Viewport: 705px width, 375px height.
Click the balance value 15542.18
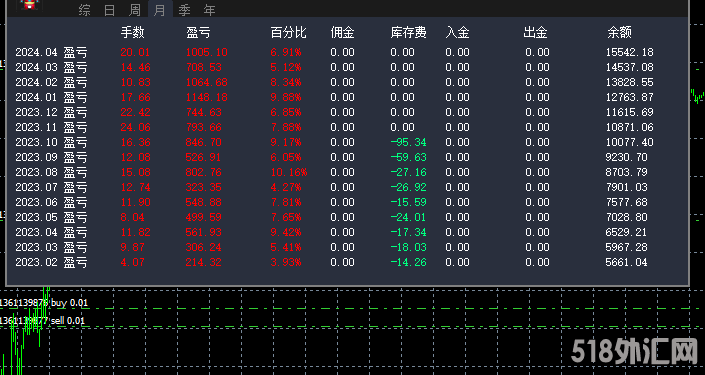(x=629, y=52)
